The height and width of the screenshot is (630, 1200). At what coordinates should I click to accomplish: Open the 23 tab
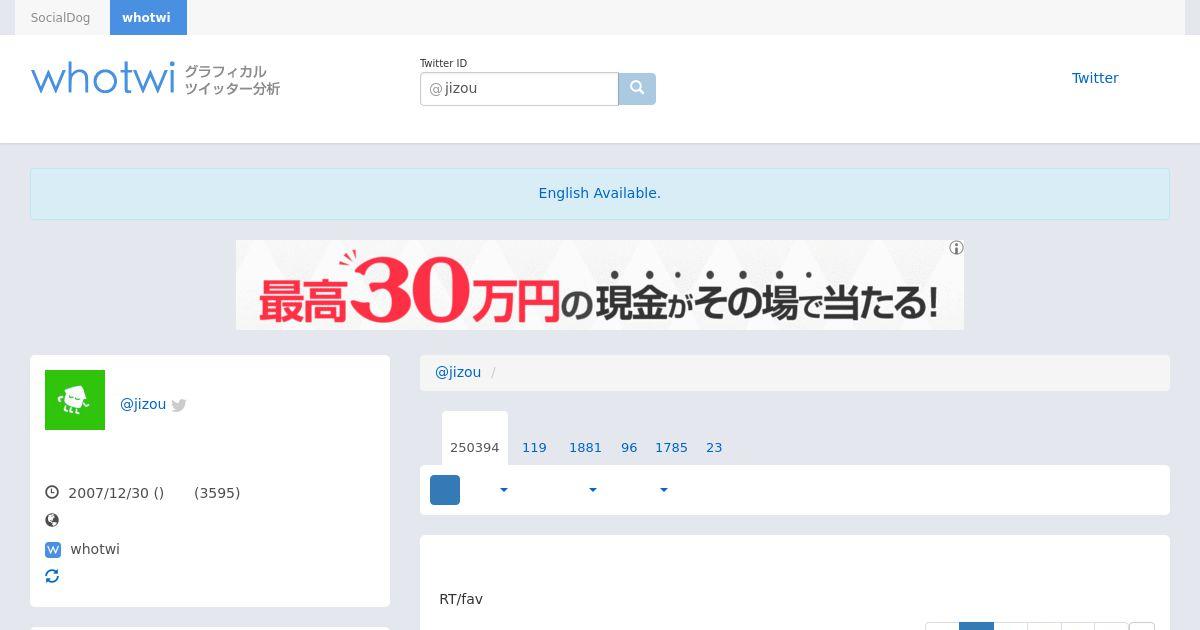(x=714, y=447)
